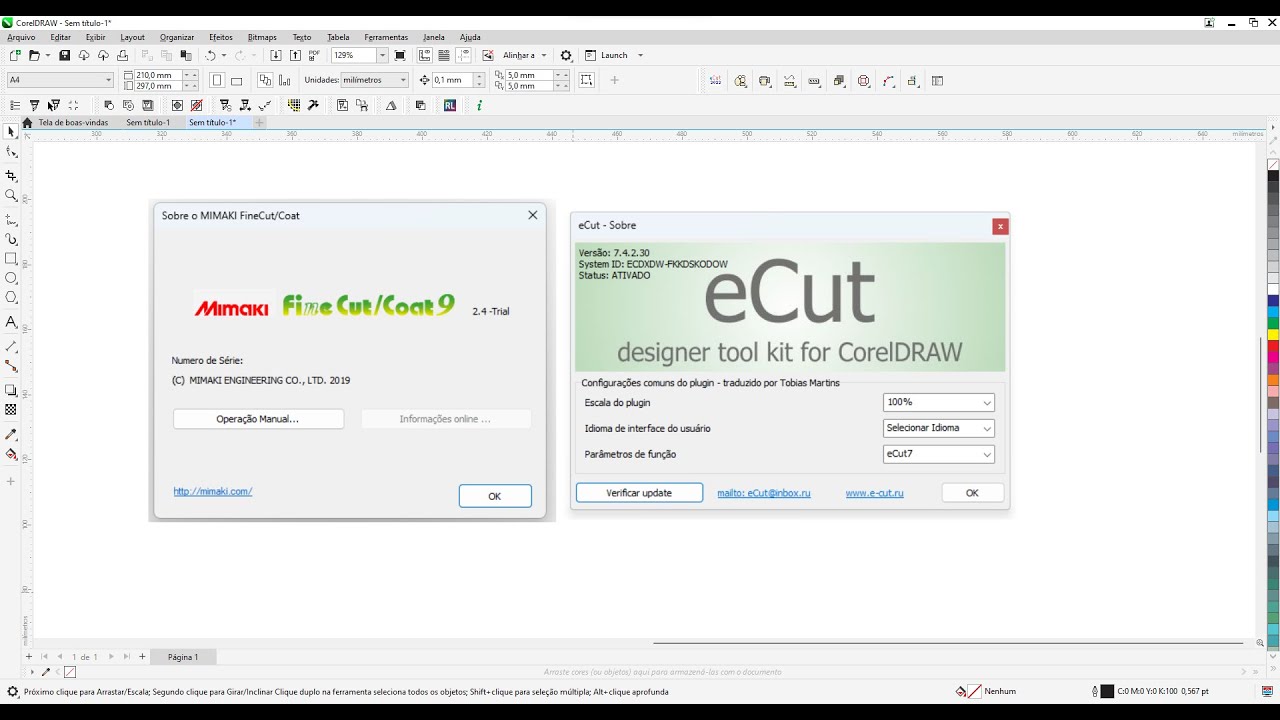The height and width of the screenshot is (720, 1280).
Task: Choose the Color Eyedropper tool
Action: click(11, 434)
